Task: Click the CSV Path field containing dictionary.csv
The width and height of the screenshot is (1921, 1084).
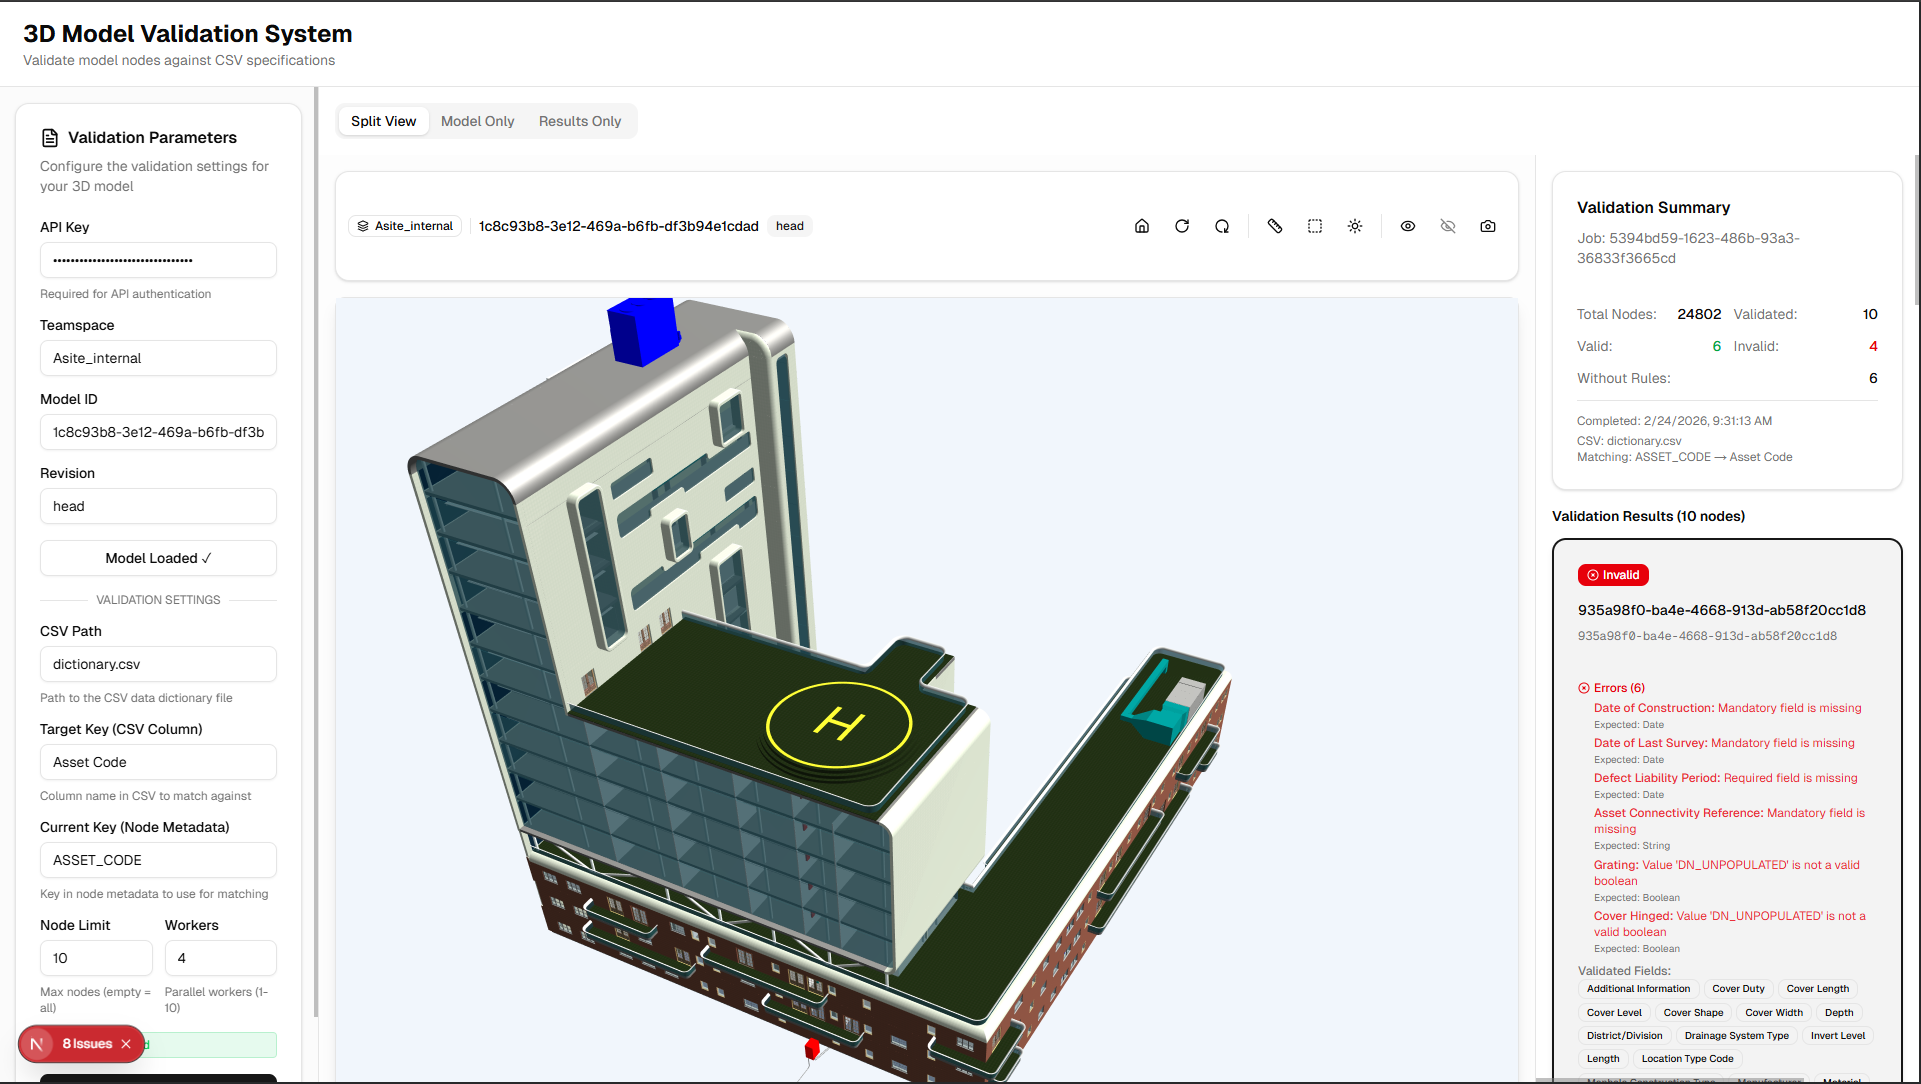Action: tap(157, 664)
